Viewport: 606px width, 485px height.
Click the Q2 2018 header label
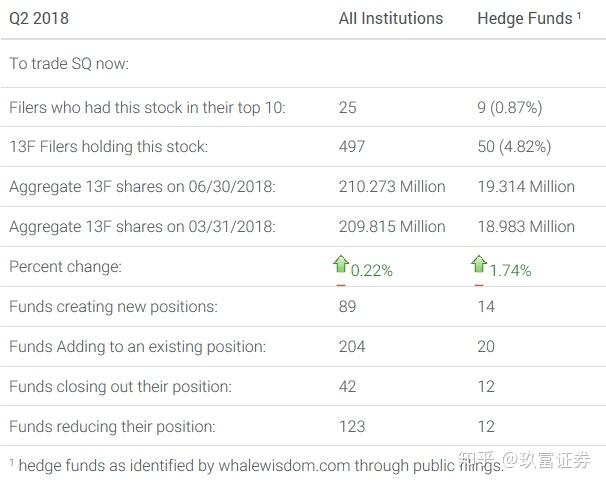pyautogui.click(x=39, y=19)
